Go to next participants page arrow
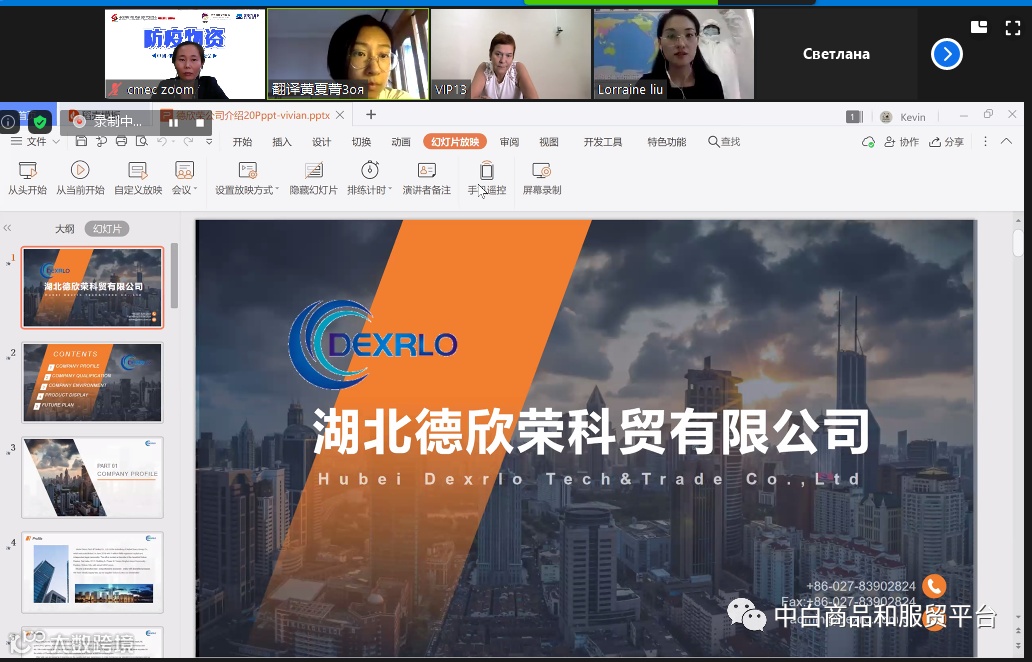Image resolution: width=1032 pixels, height=662 pixels. 946,54
